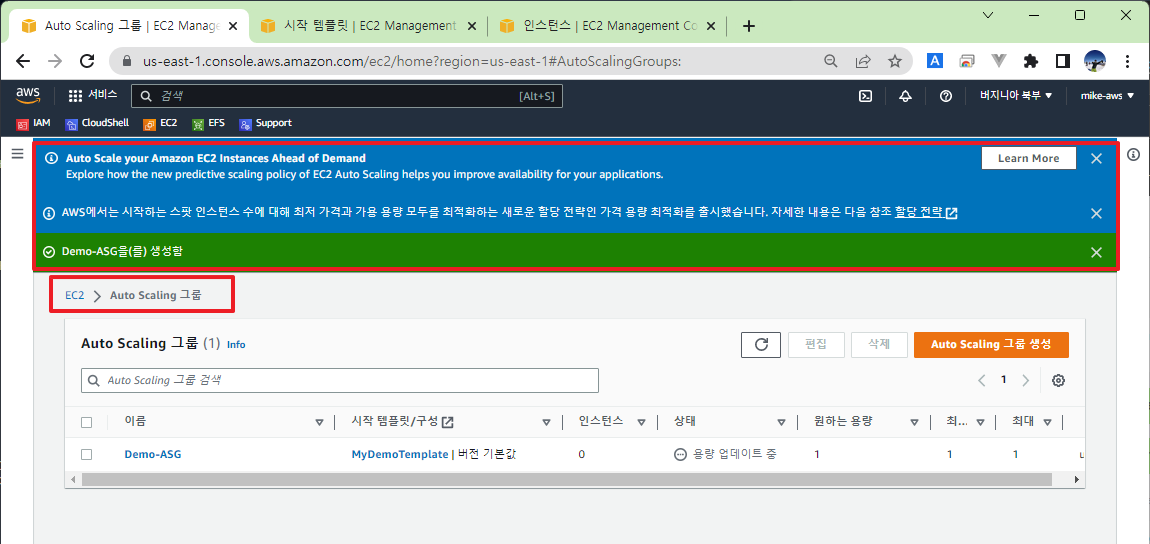This screenshot has width=1150, height=544.
Task: Open the help question mark icon
Action: pos(945,96)
